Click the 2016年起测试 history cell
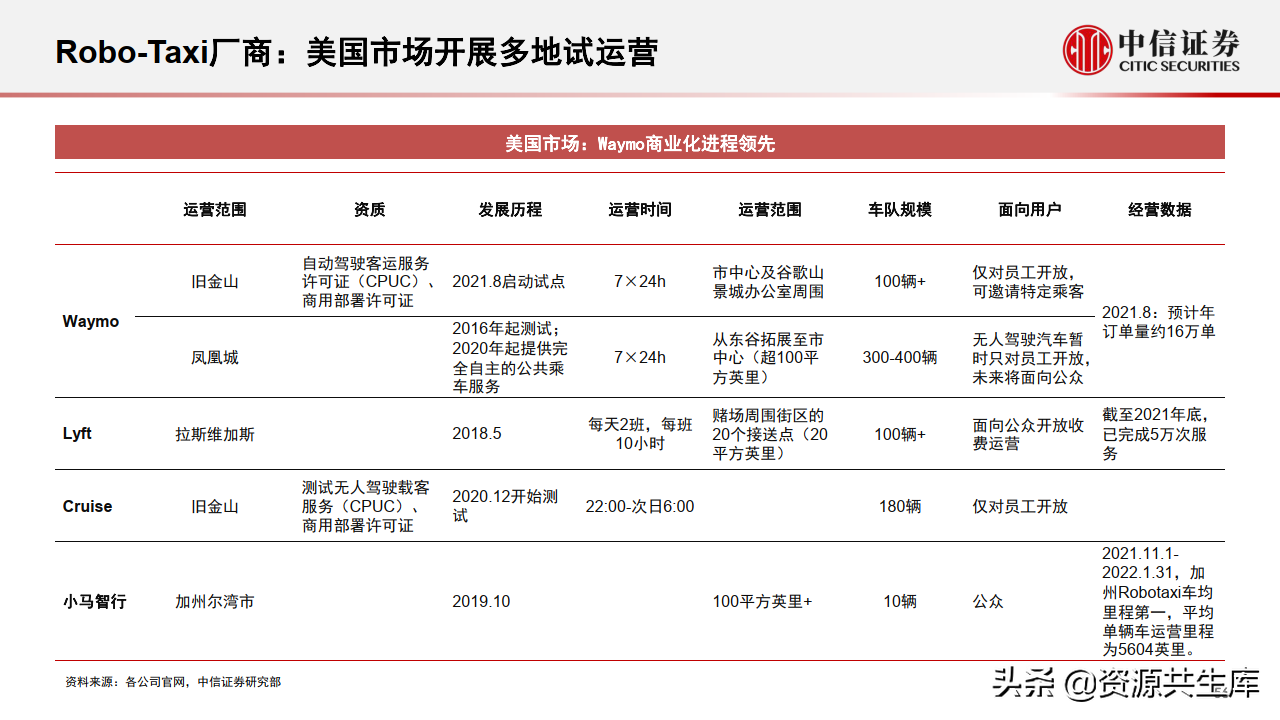The width and height of the screenshot is (1280, 720). click(x=510, y=358)
